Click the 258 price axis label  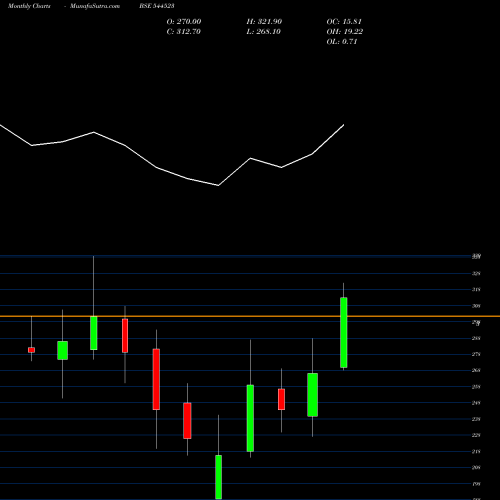point(476,387)
